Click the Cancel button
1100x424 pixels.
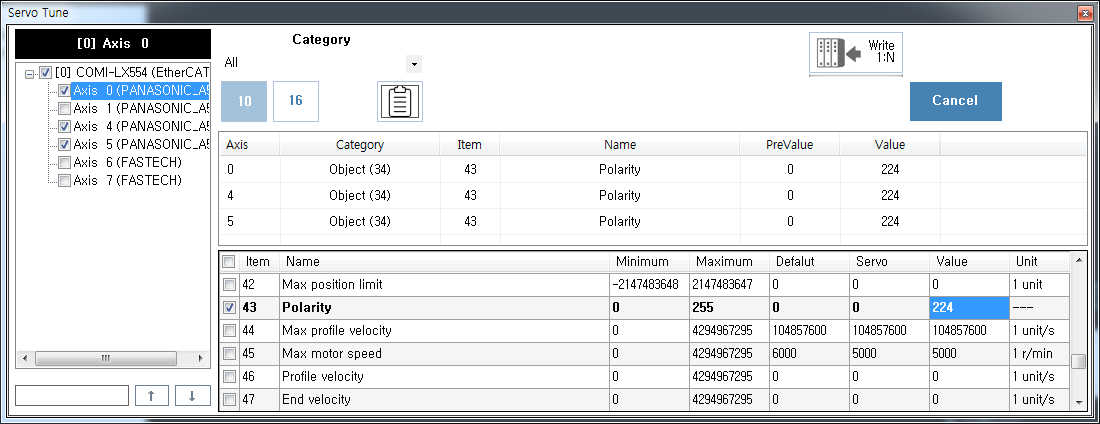click(x=955, y=101)
